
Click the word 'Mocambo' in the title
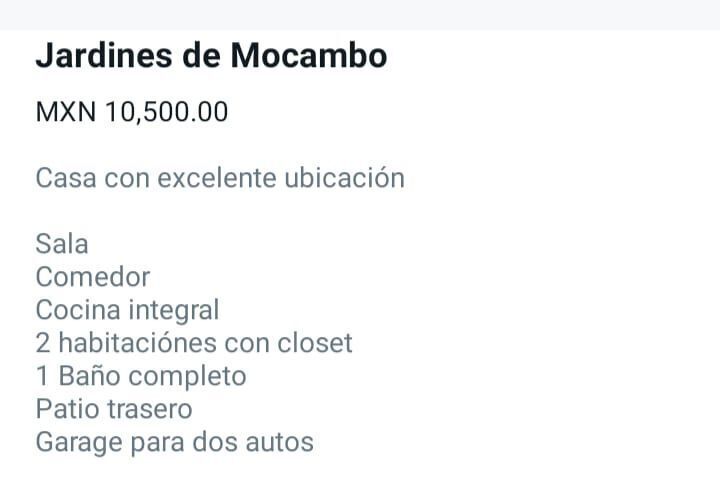click(x=309, y=56)
